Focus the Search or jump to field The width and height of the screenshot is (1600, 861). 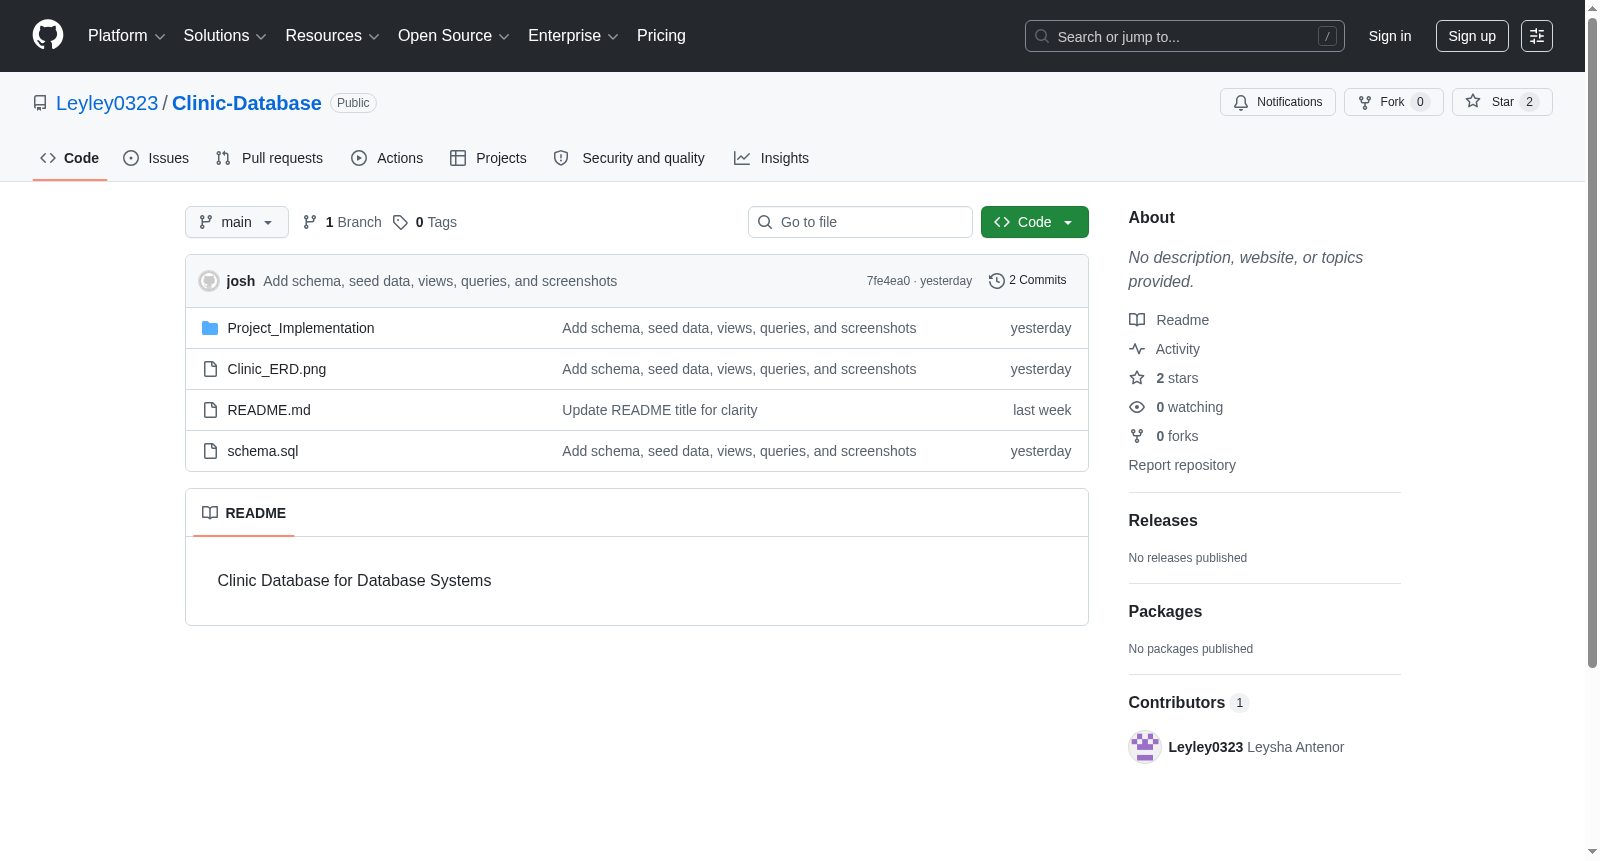click(x=1185, y=36)
